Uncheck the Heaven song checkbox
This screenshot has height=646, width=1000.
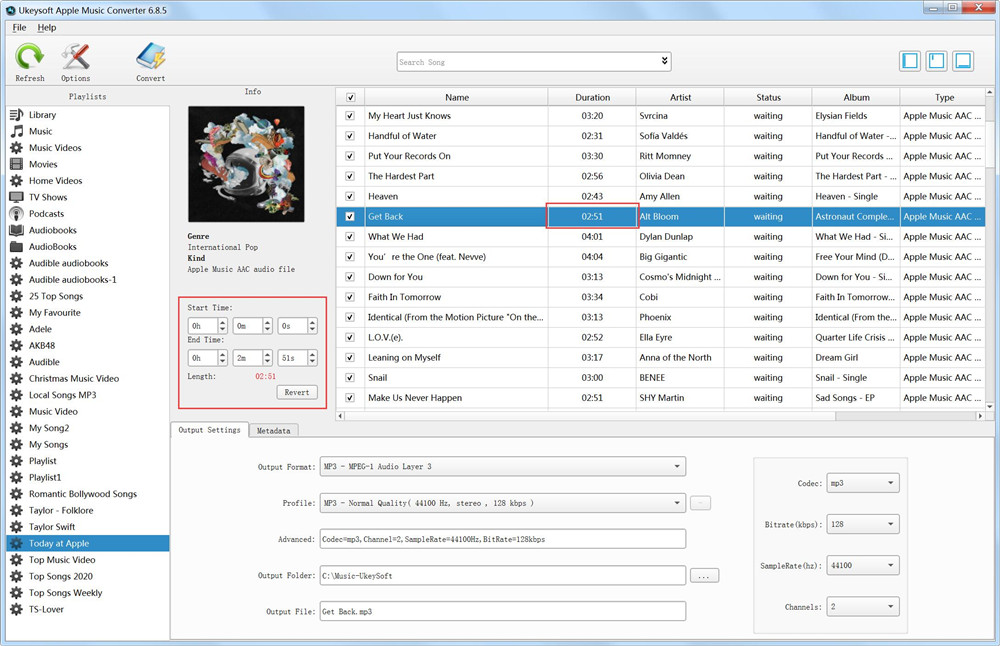point(349,196)
